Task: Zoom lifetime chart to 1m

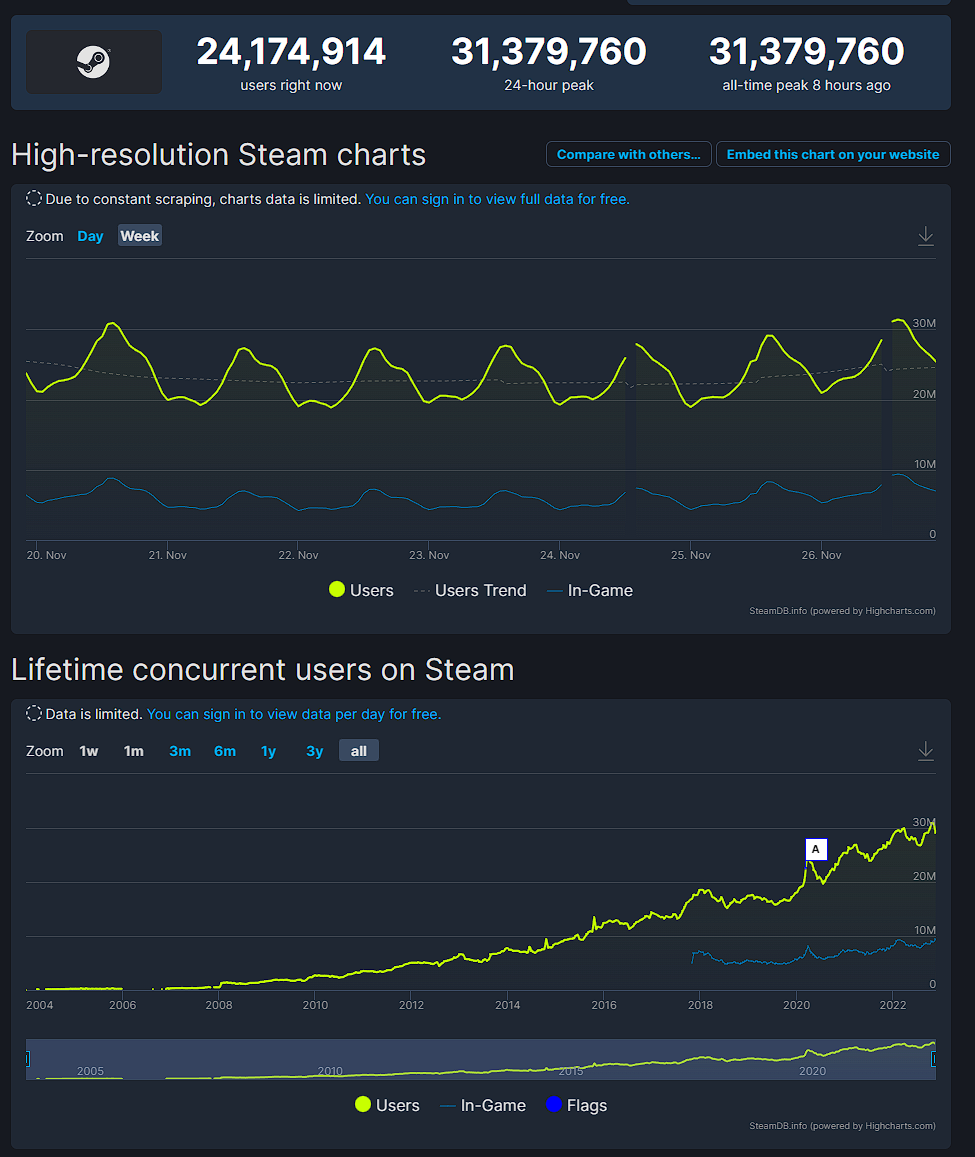Action: click(134, 751)
